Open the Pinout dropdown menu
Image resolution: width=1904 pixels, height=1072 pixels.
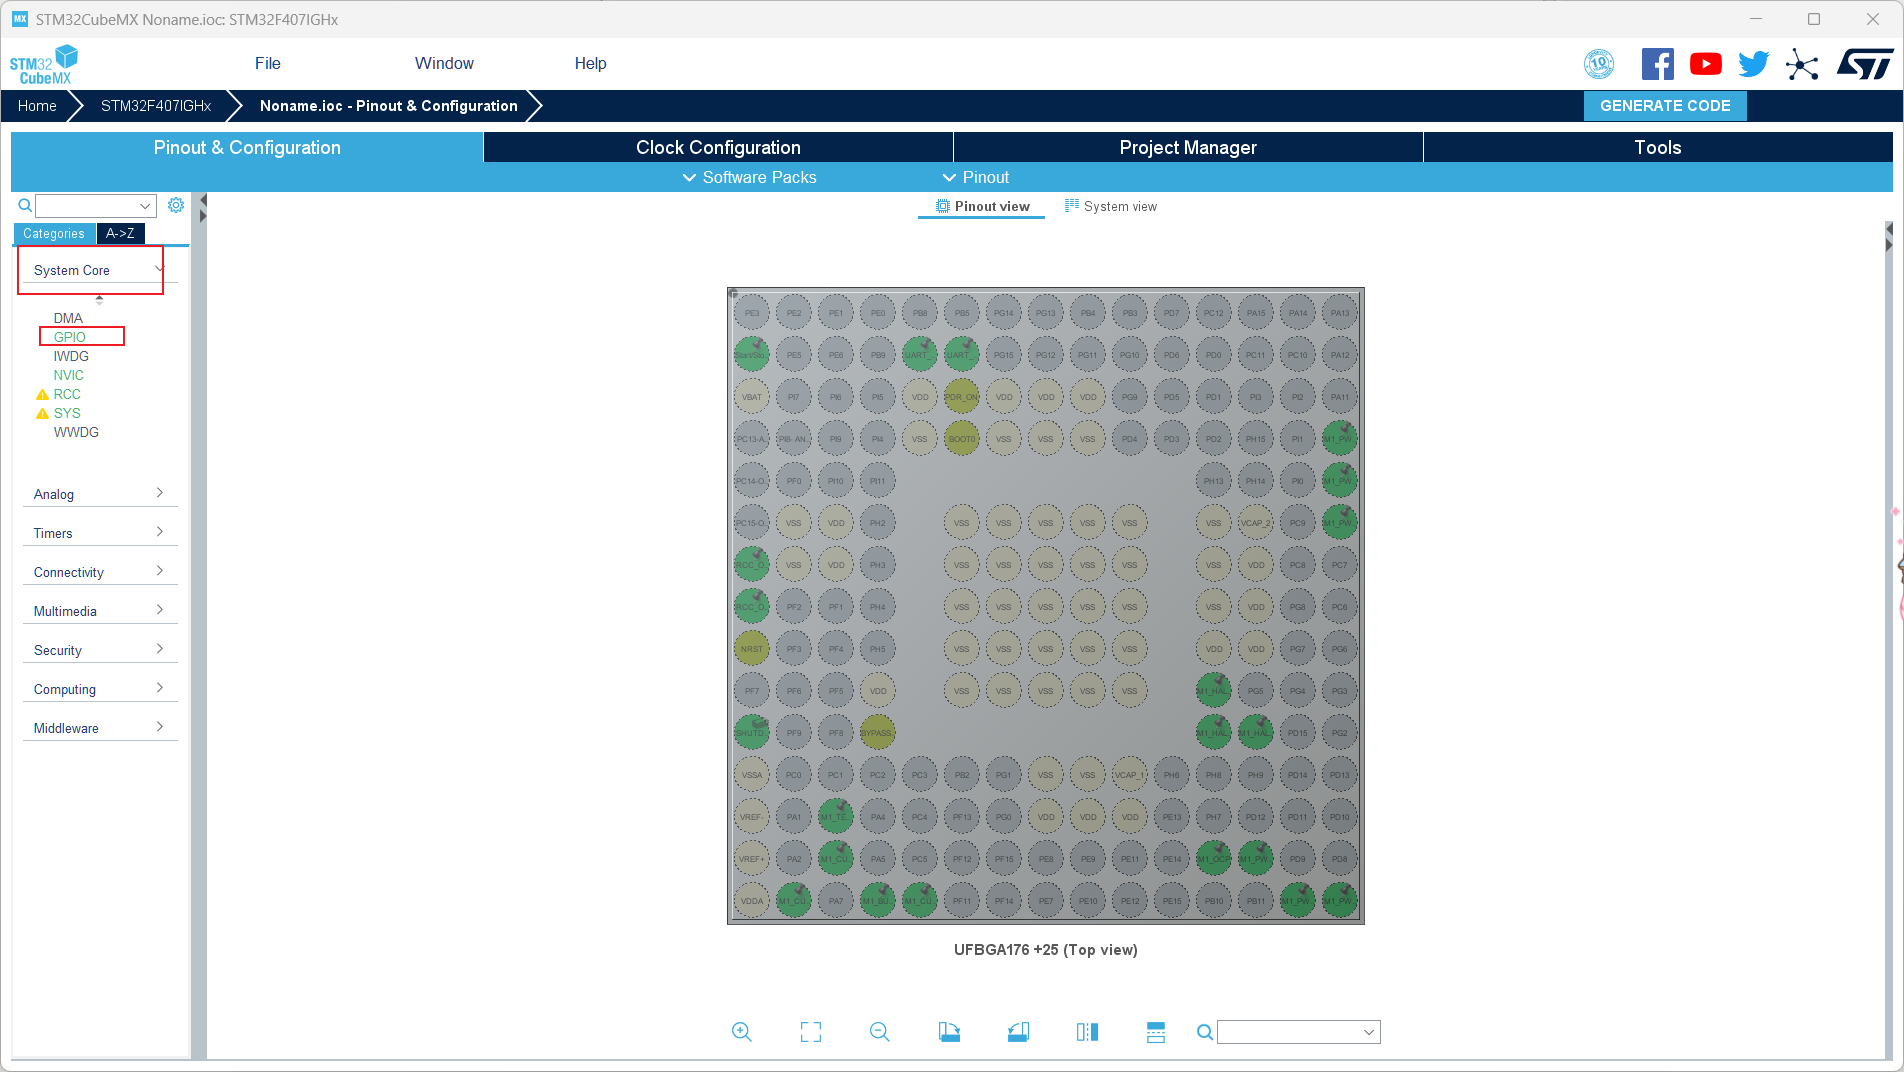[x=976, y=177]
